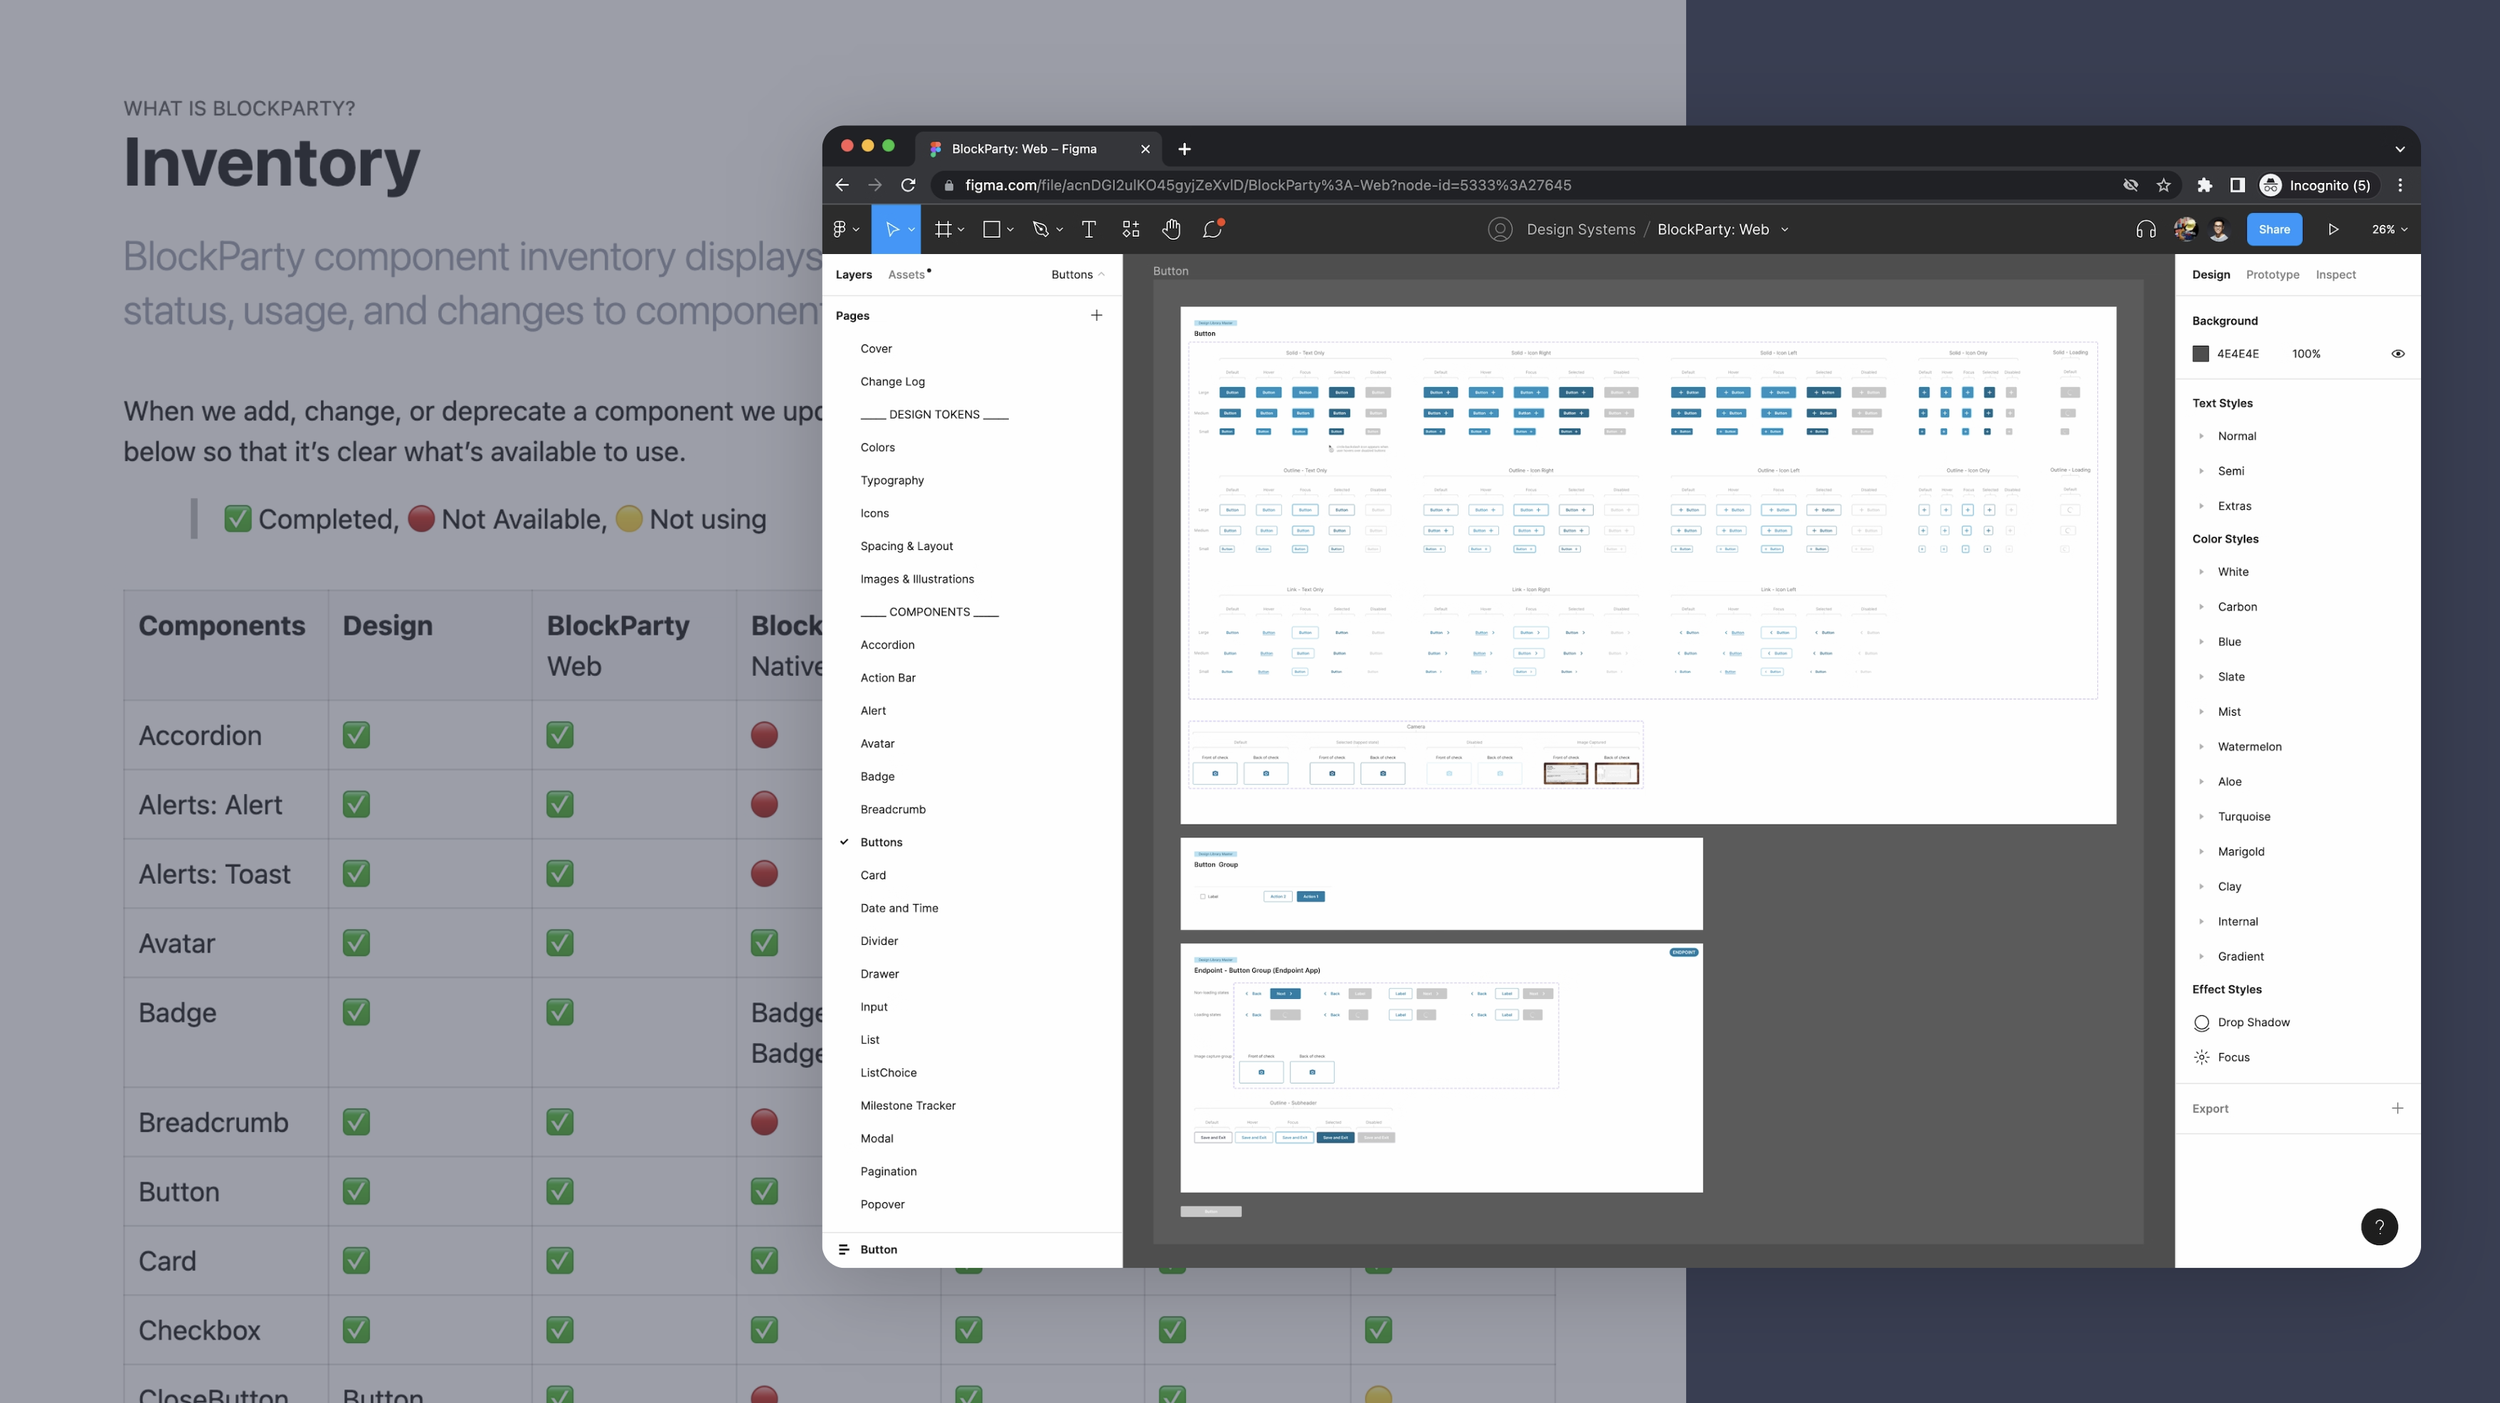Open the 26% zoom dropdown
Image resolution: width=2500 pixels, height=1403 pixels.
[2389, 230]
